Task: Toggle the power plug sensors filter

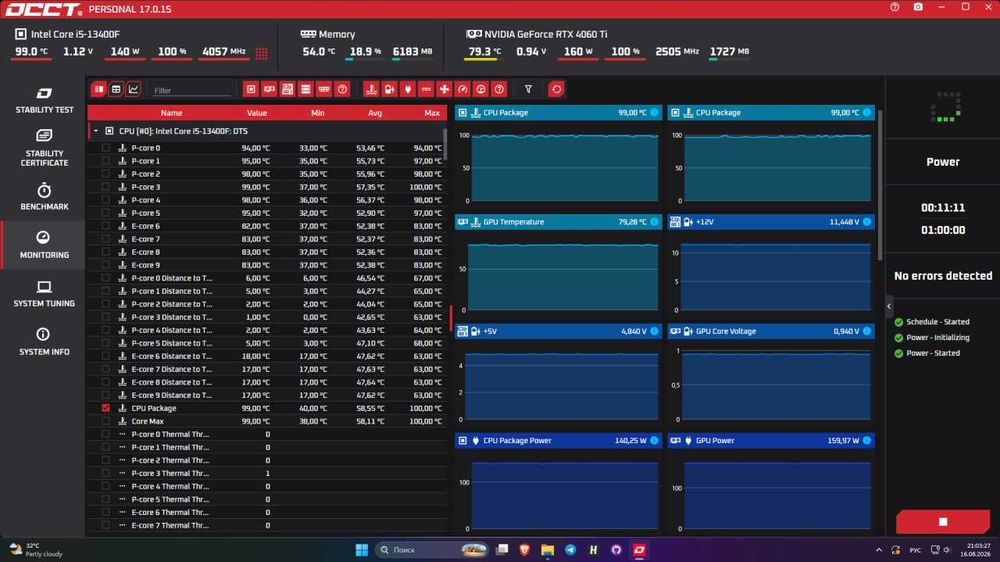Action: pyautogui.click(x=408, y=89)
